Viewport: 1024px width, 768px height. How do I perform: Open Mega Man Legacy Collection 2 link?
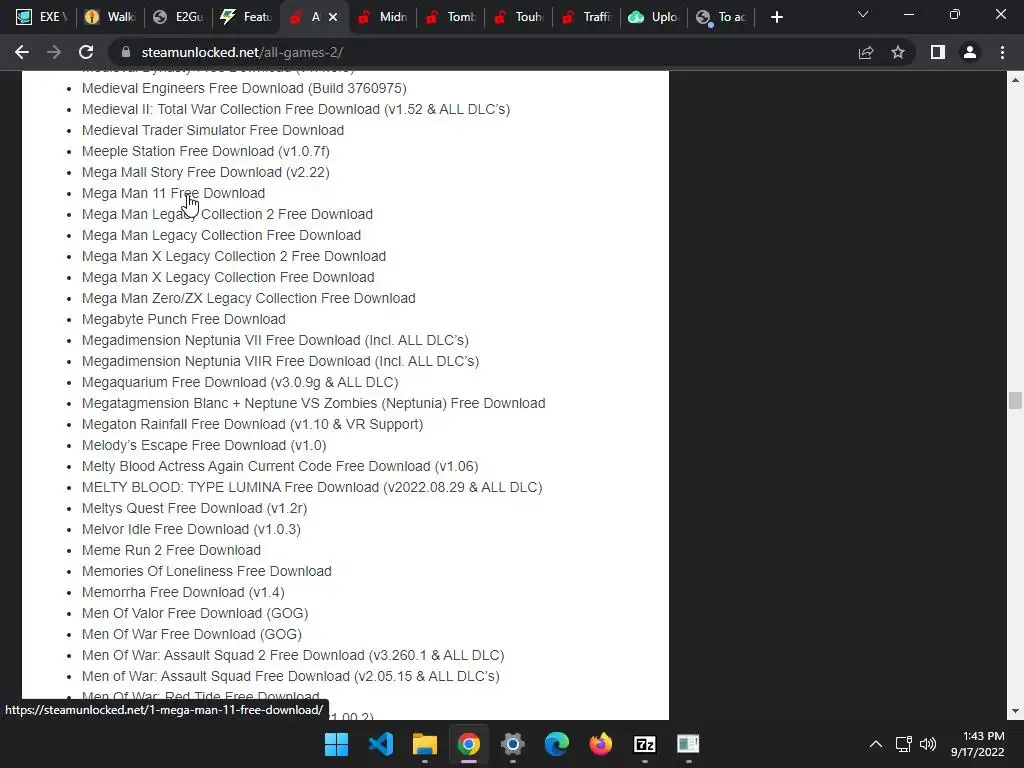pos(227,214)
